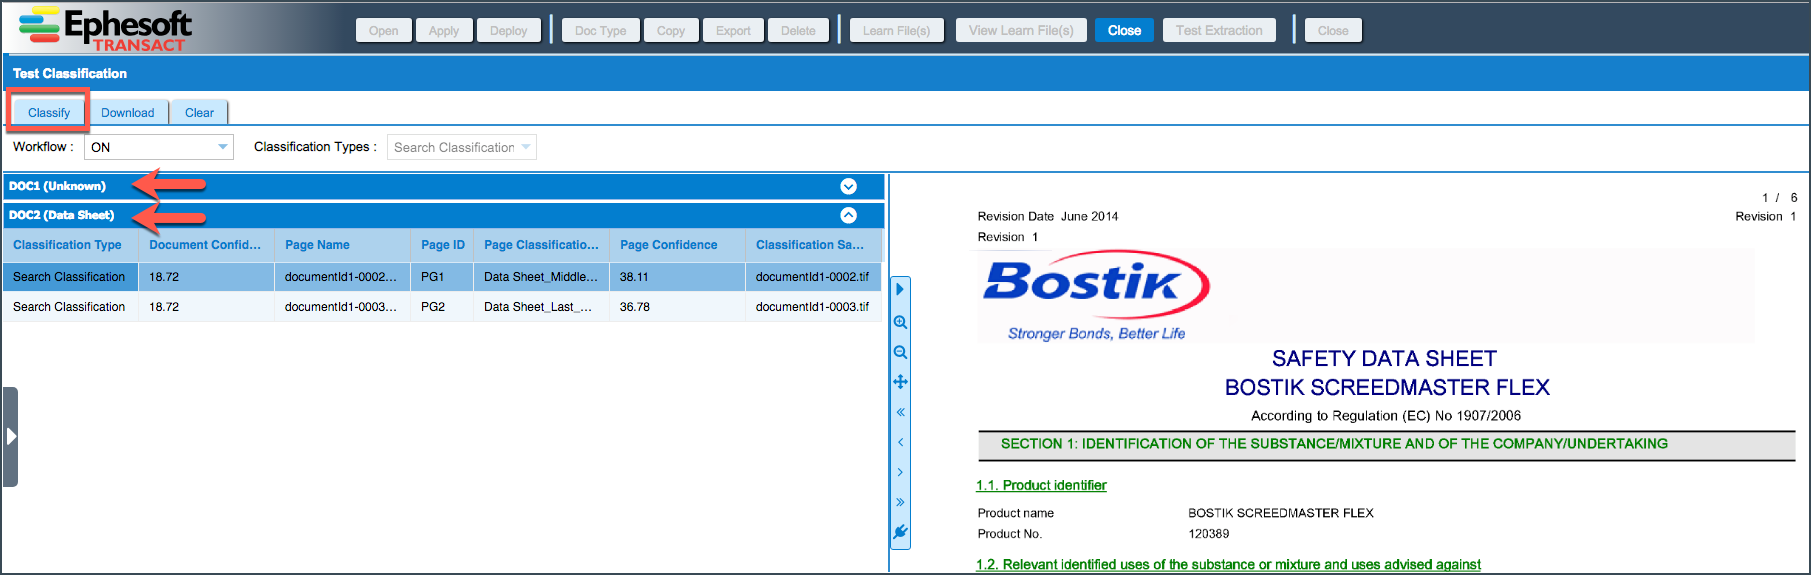Go to previous page of preview
Screen dimensions: 1811x575
pos(900,442)
